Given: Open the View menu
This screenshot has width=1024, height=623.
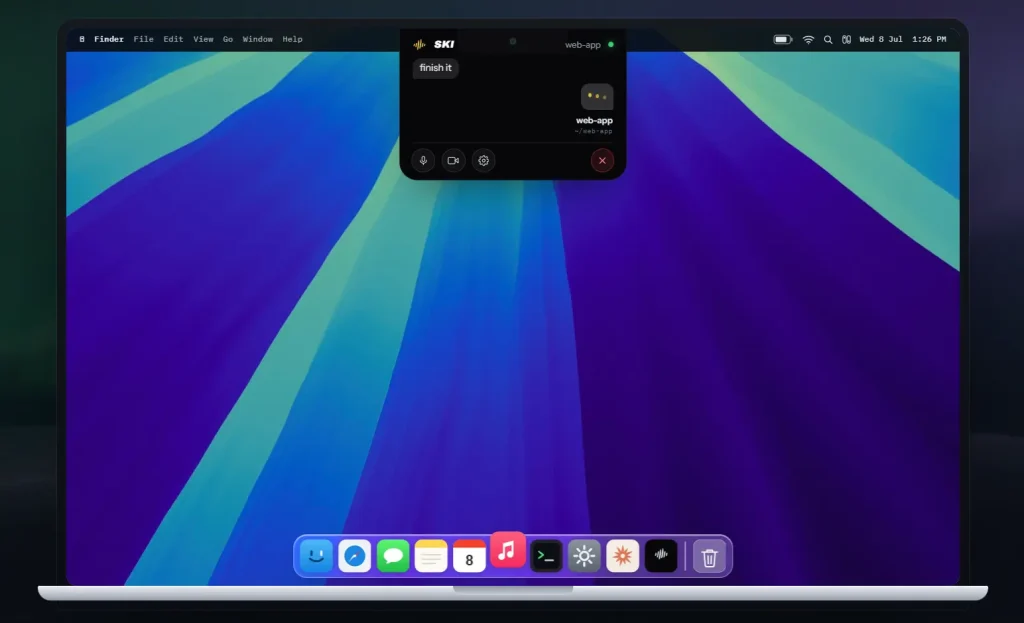Looking at the screenshot, I should 203,39.
